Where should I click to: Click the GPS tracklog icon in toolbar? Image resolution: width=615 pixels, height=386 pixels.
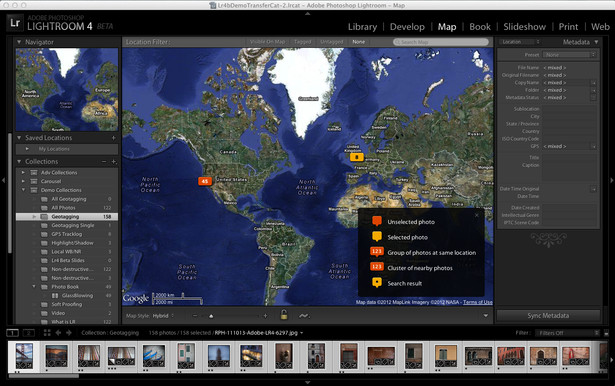point(304,315)
